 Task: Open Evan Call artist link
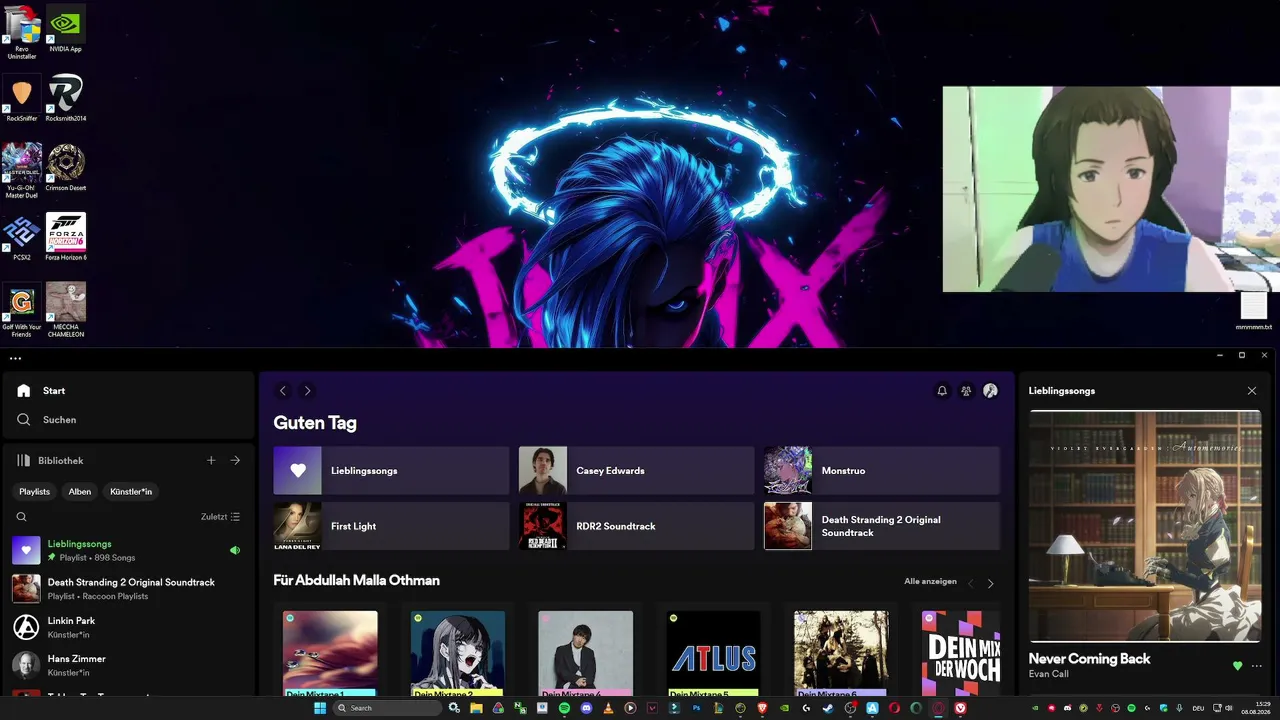1049,675
